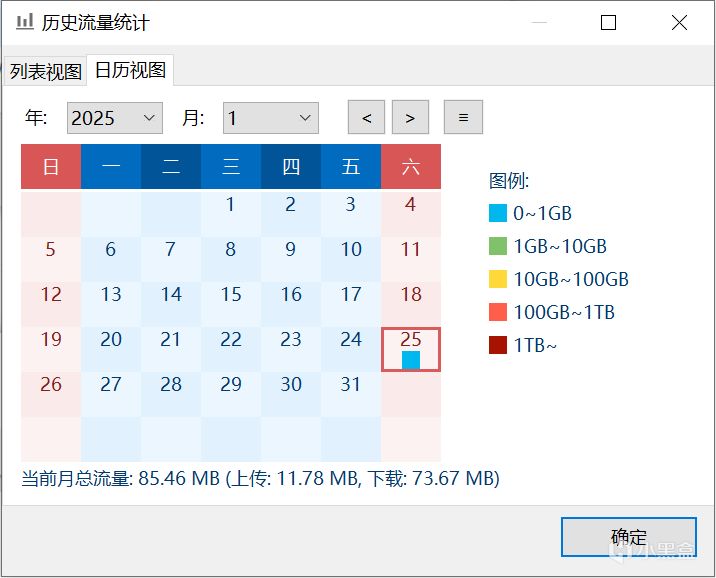The width and height of the screenshot is (716, 578).
Task: Select day 24 in the calendar
Action: coord(351,349)
